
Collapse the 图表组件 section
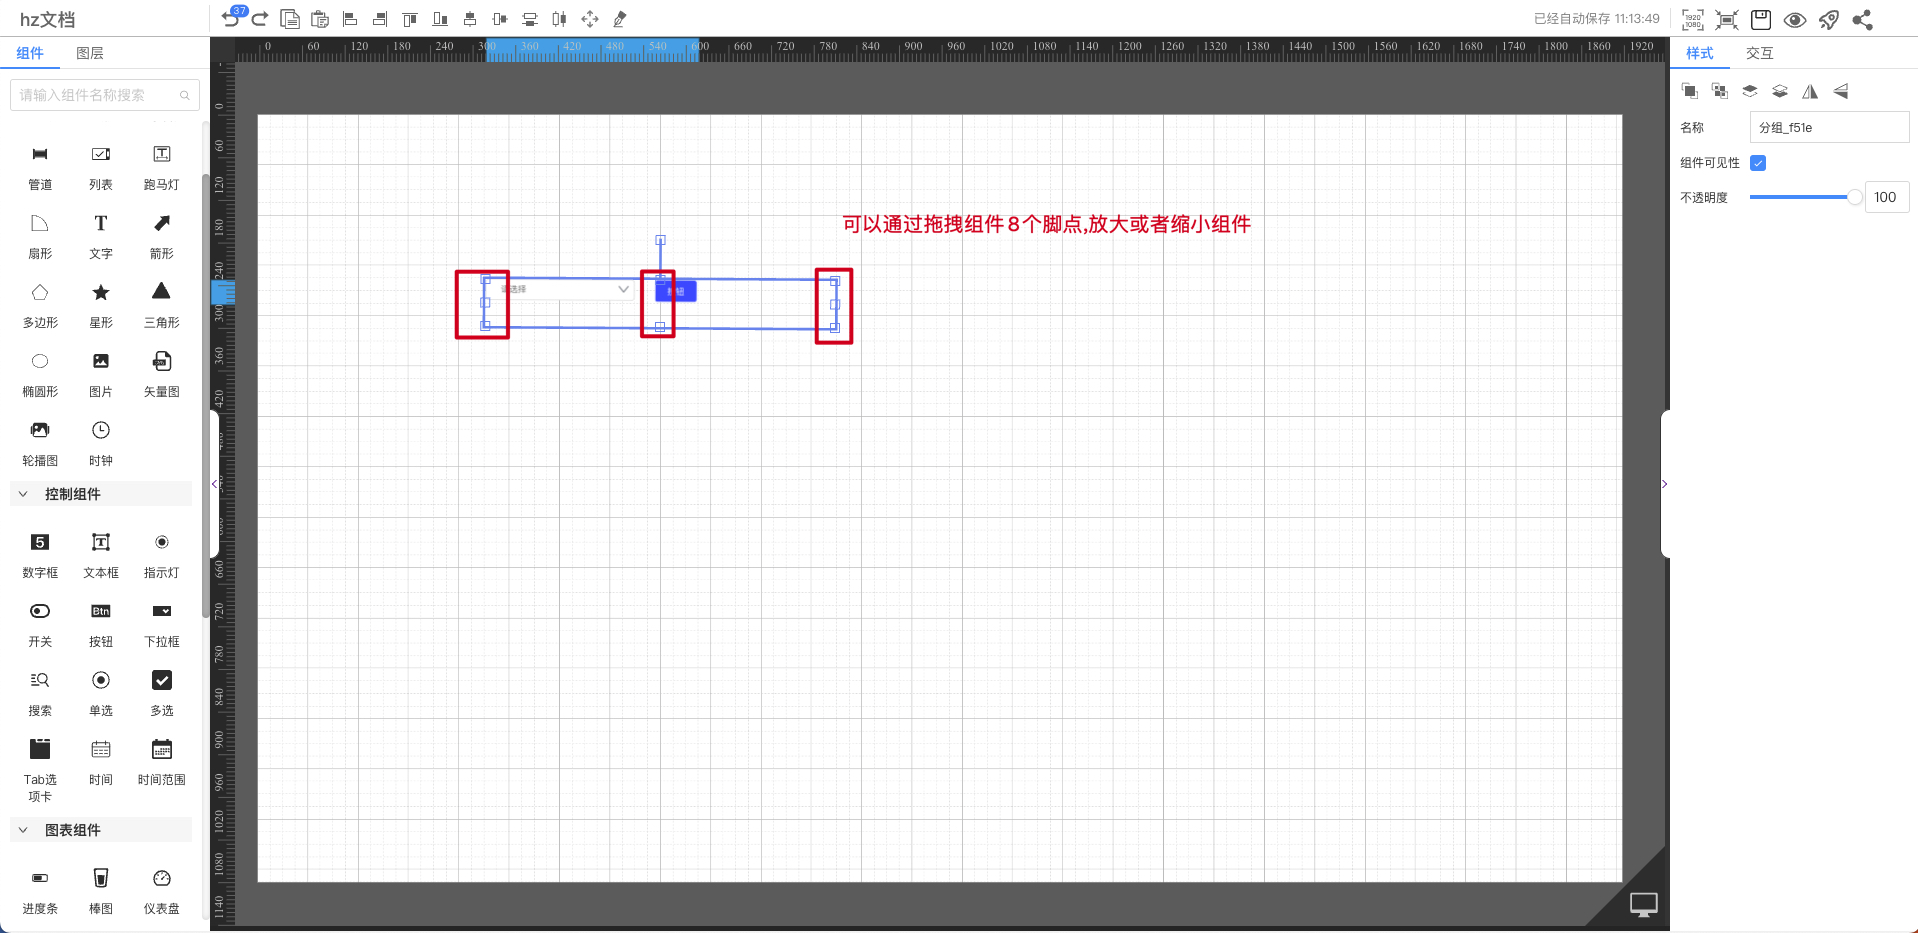click(23, 830)
